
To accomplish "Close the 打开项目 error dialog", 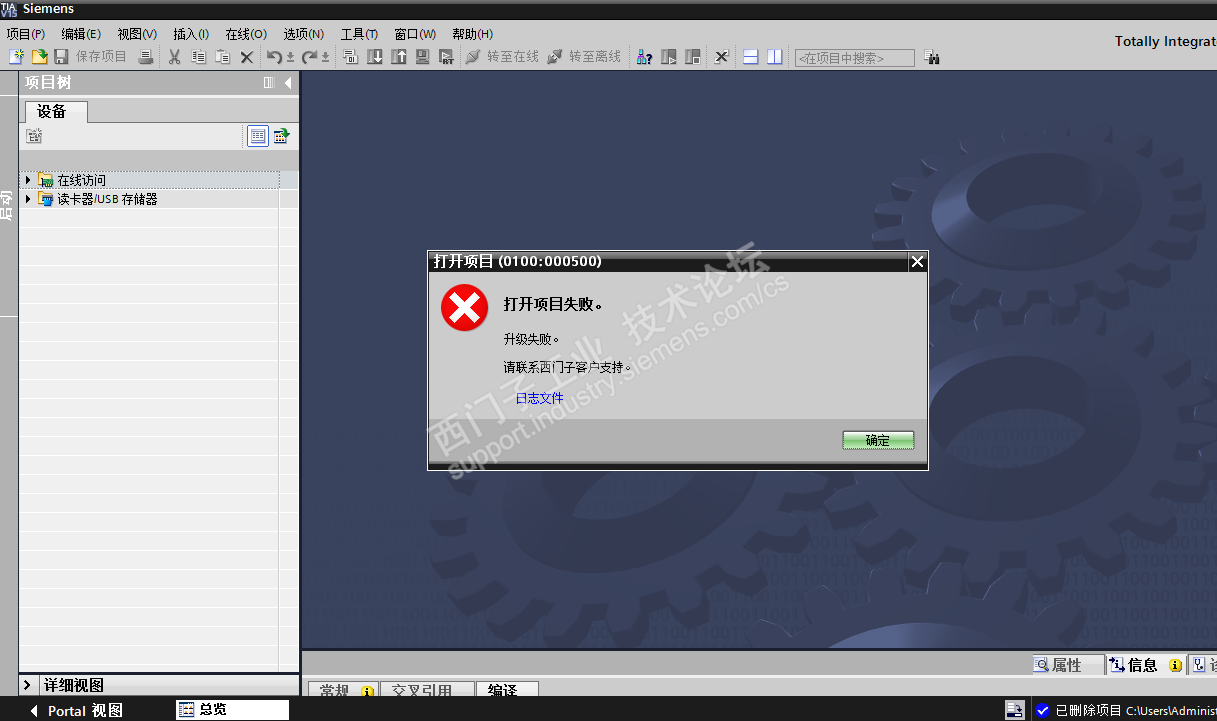I will pyautogui.click(x=917, y=262).
